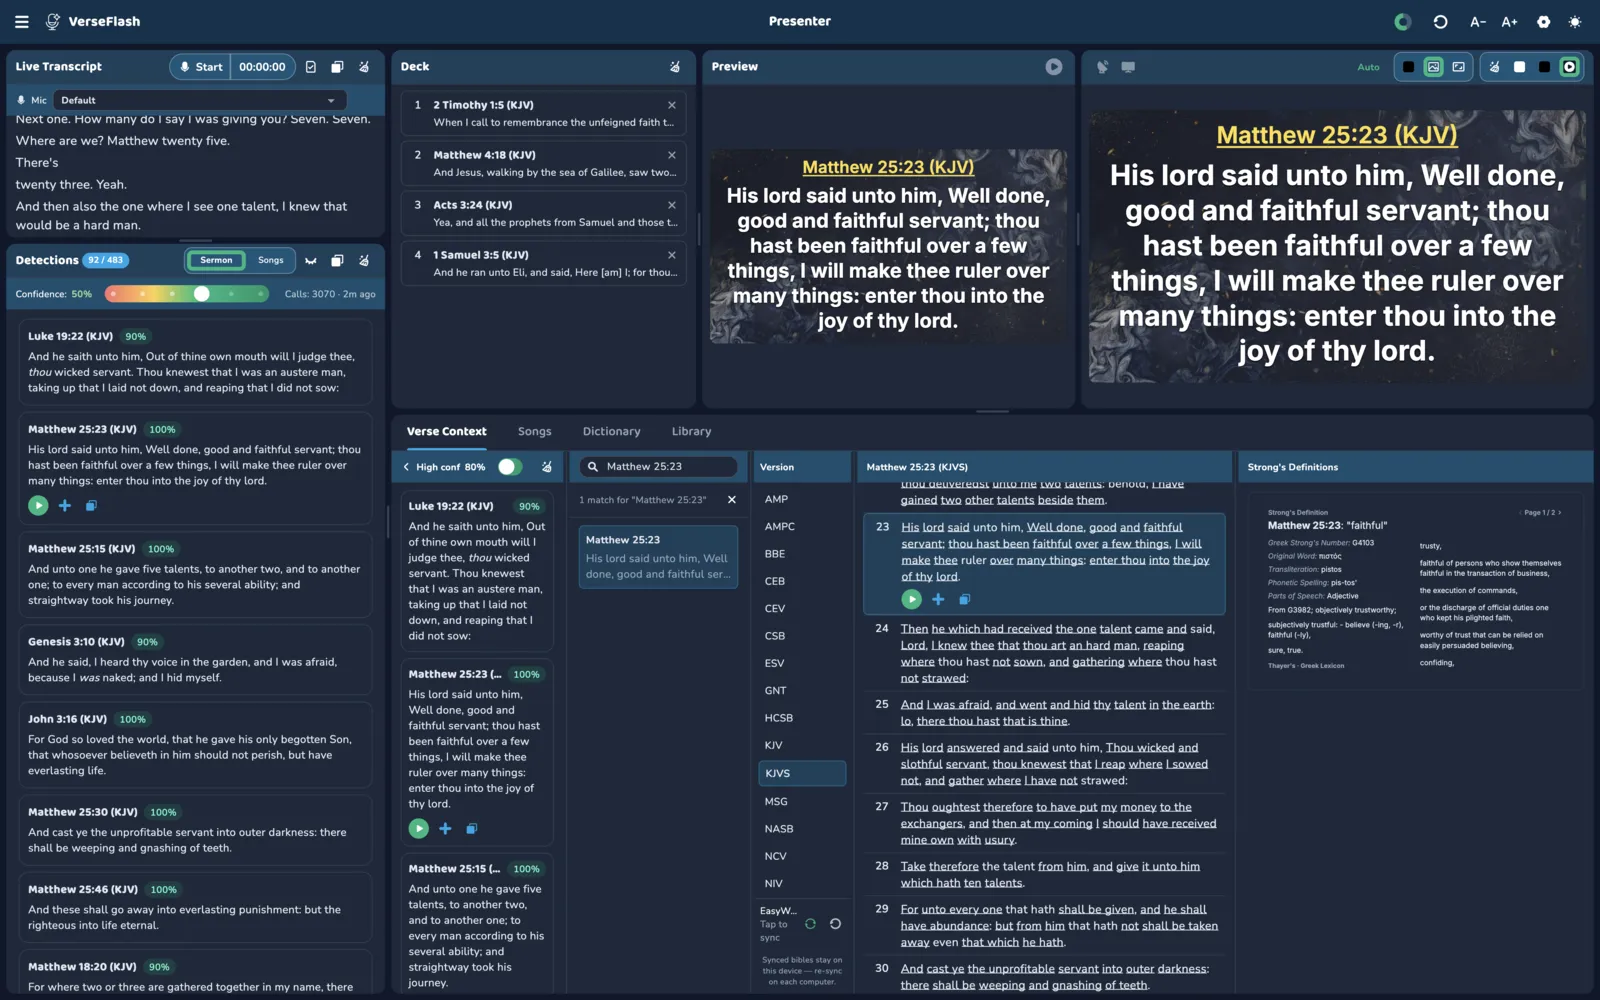Select fullscreen image mode icon
Viewport: 1600px width, 1000px height.
coord(1458,67)
